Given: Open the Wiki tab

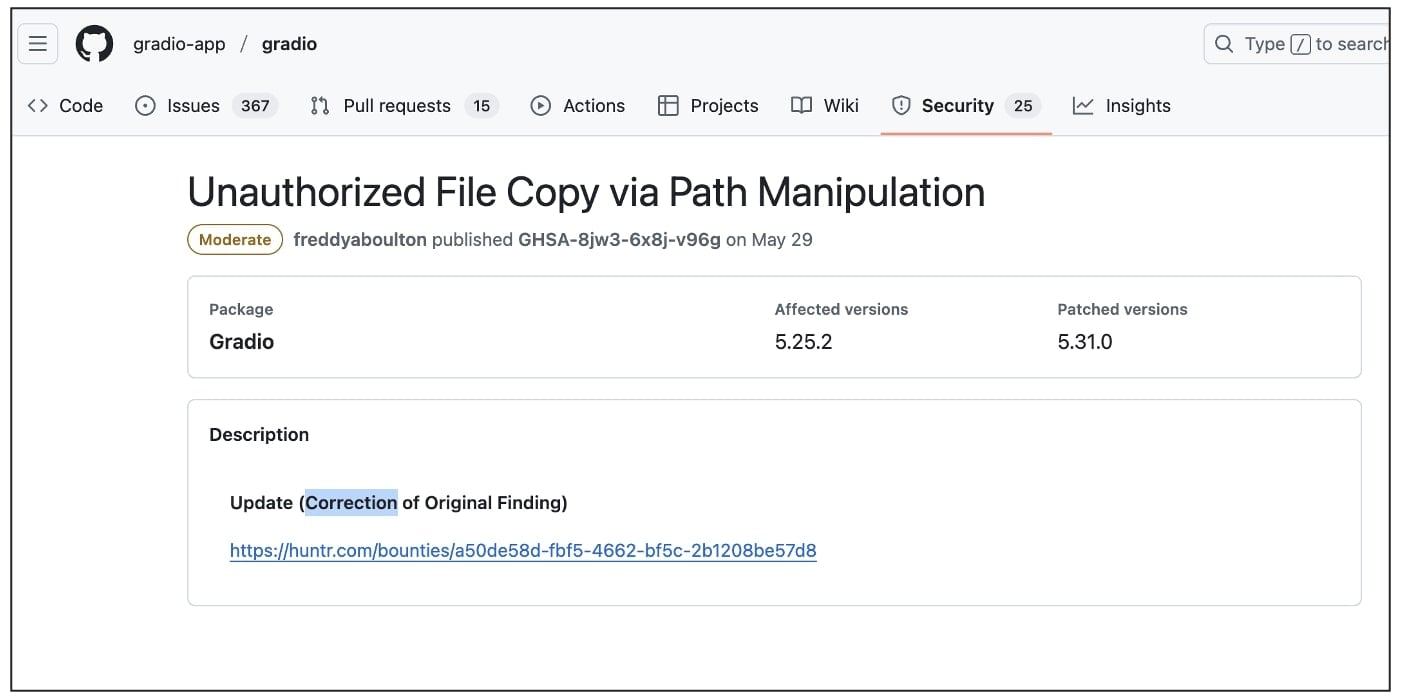Looking at the screenshot, I should tap(840, 106).
